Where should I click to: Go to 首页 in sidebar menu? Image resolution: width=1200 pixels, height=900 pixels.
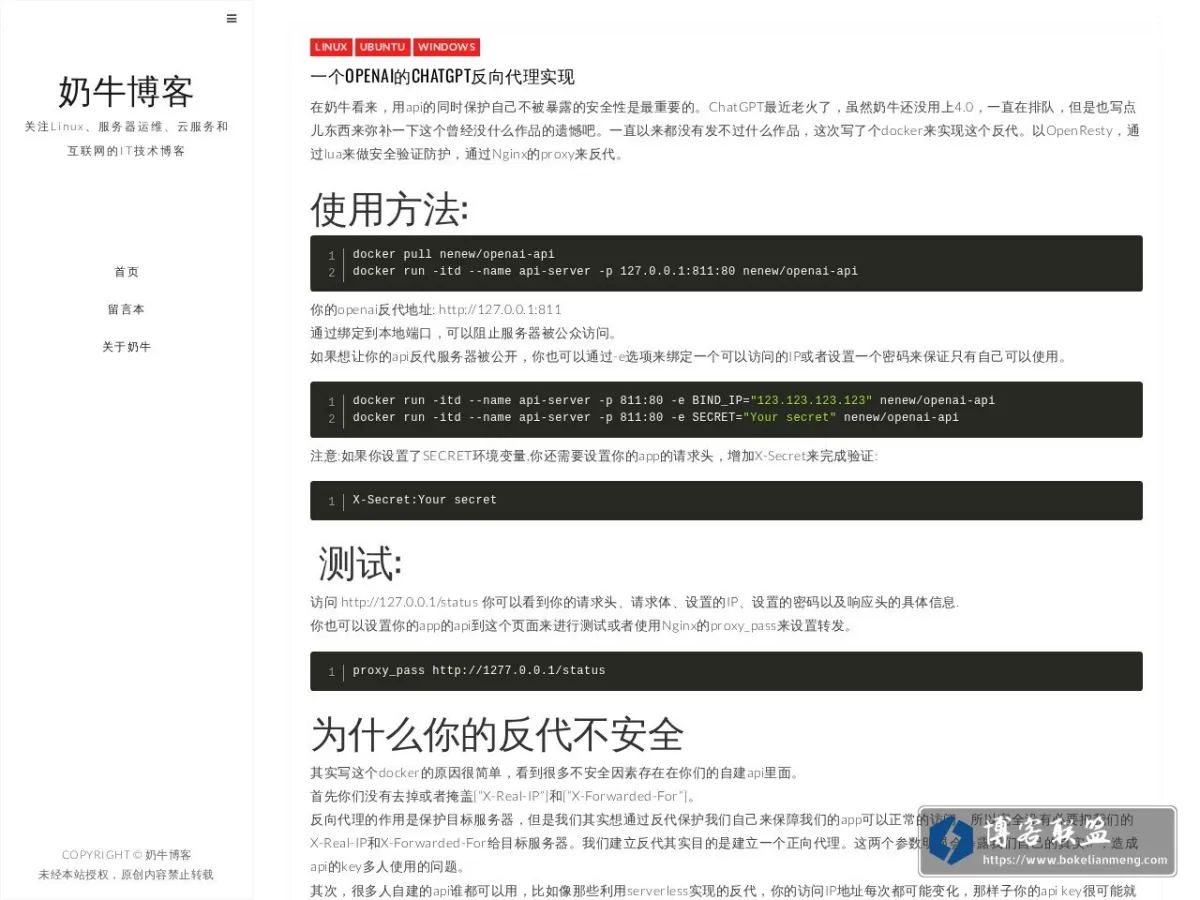pyautogui.click(x=127, y=272)
